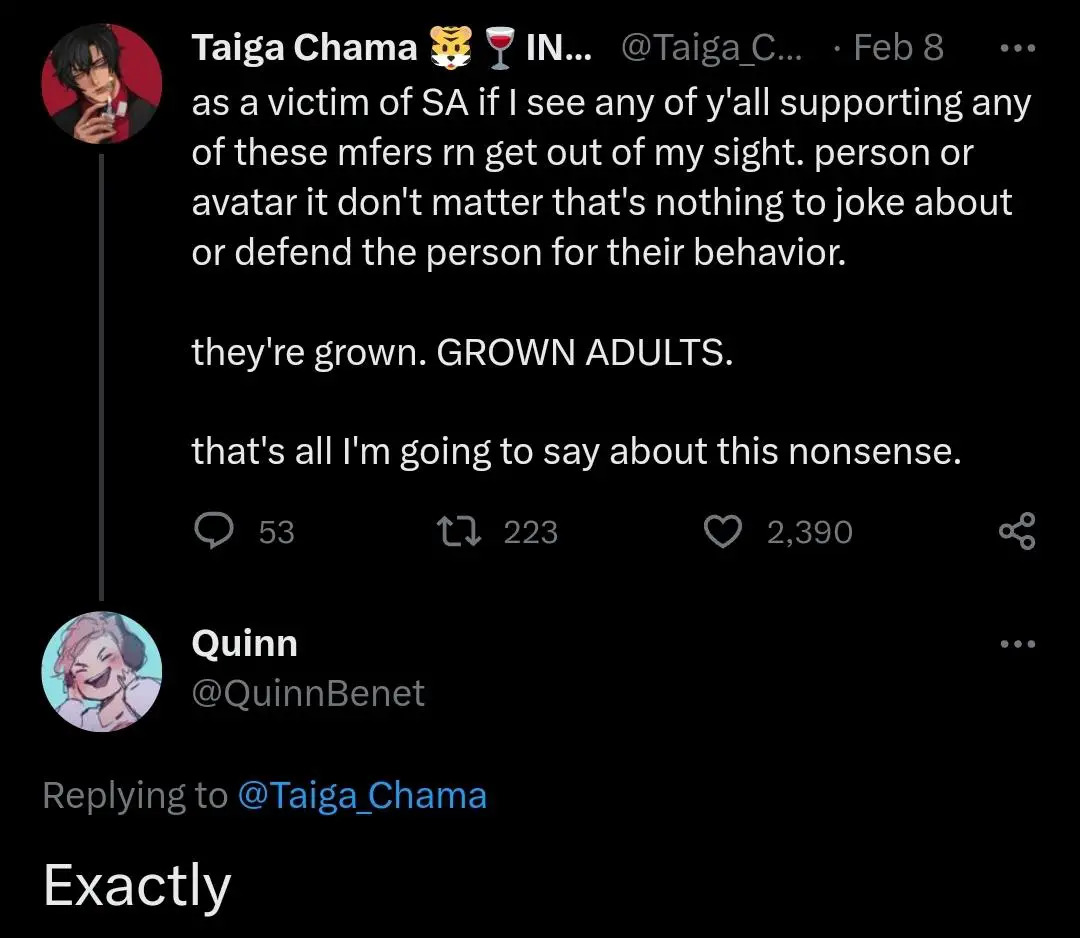Click the tiger emoji in display name
The width and height of the screenshot is (1080, 938).
[x=451, y=48]
